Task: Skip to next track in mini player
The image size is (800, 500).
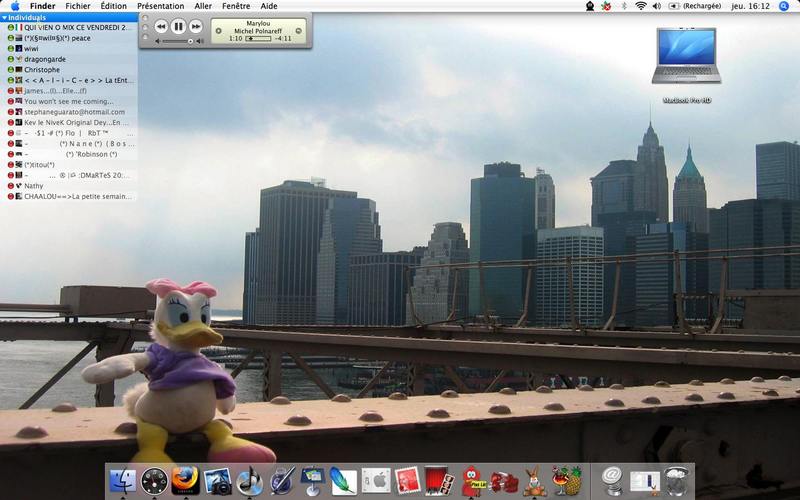Action: [x=196, y=27]
